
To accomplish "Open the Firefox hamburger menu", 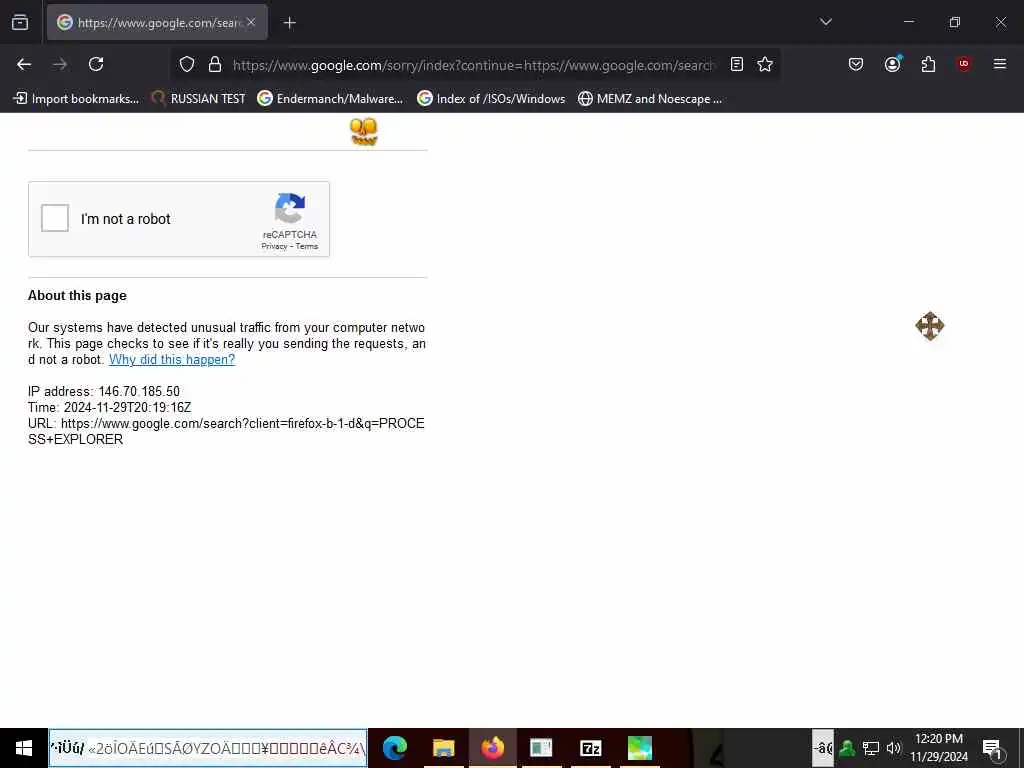I will tap(1000, 64).
